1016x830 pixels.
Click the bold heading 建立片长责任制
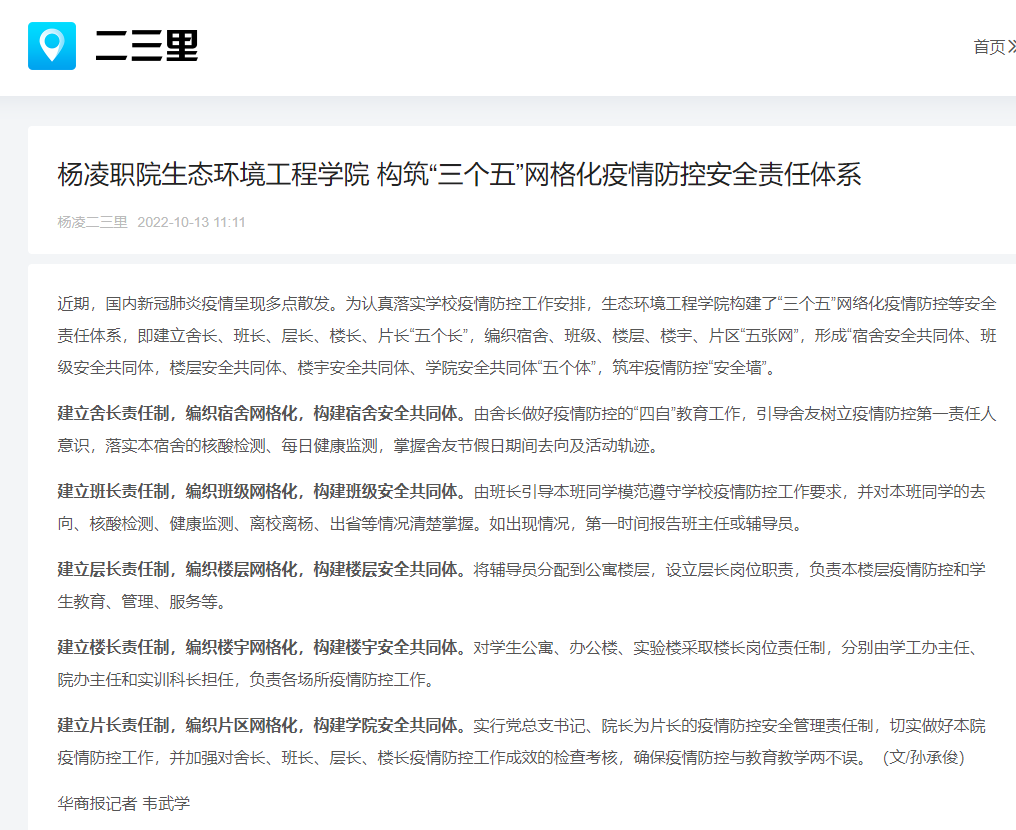pos(116,726)
